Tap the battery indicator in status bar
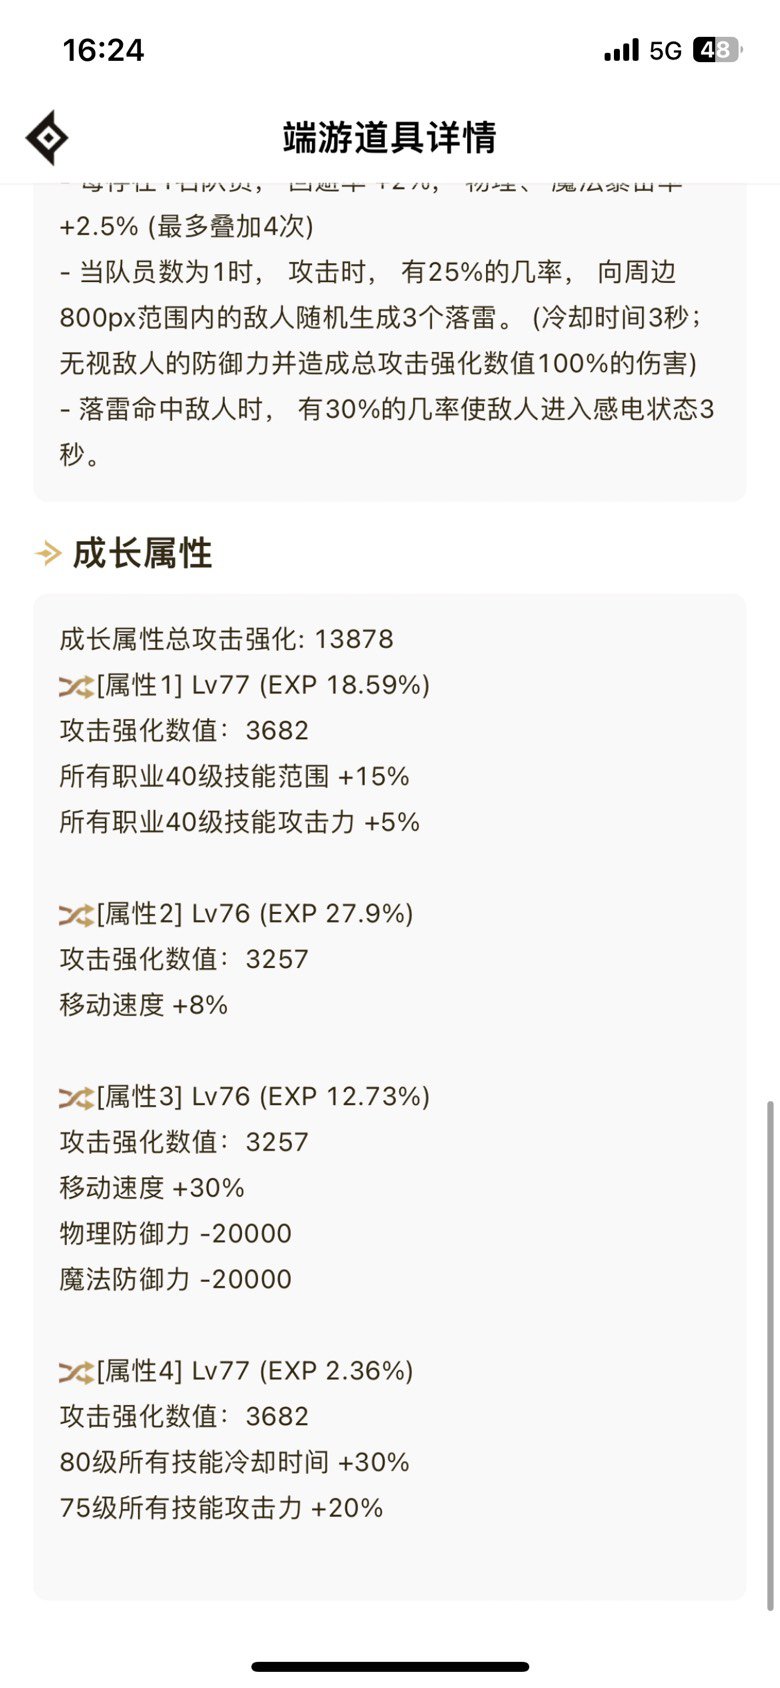The width and height of the screenshot is (780, 1688). pos(718,50)
